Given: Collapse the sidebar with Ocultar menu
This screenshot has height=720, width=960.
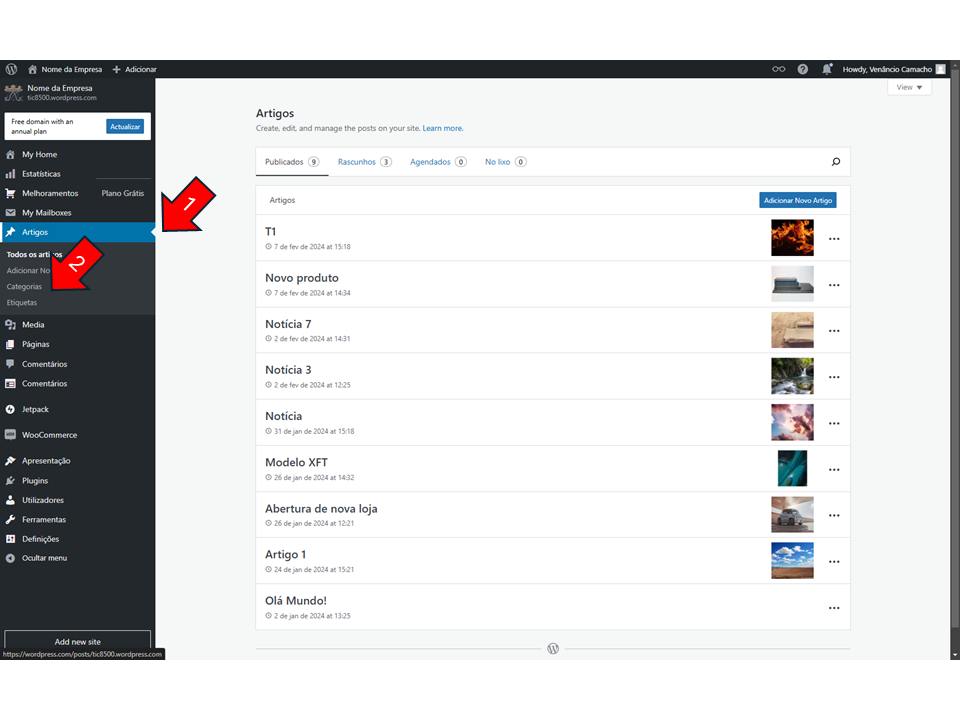Looking at the screenshot, I should point(44,558).
